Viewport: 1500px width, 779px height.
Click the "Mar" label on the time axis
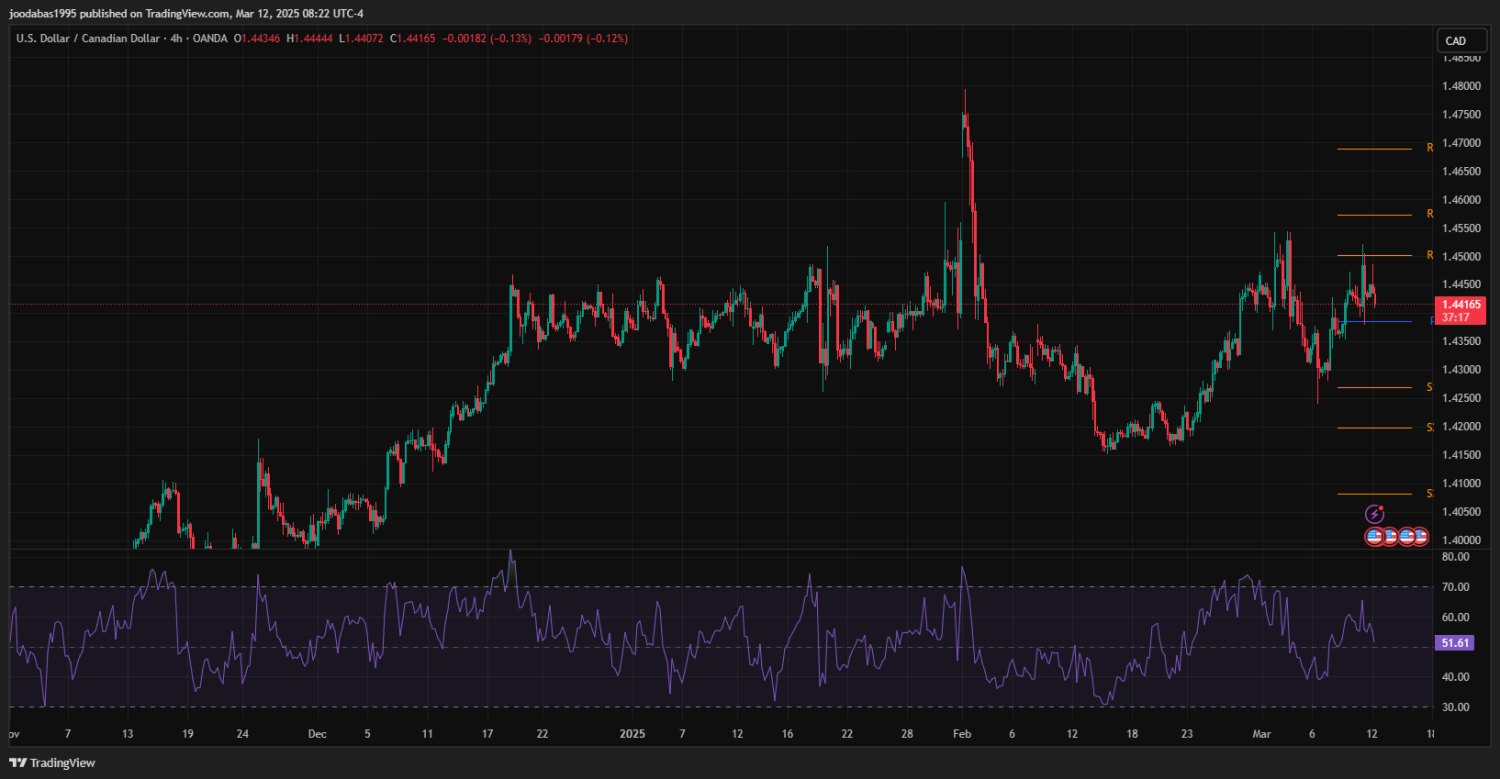click(1262, 734)
